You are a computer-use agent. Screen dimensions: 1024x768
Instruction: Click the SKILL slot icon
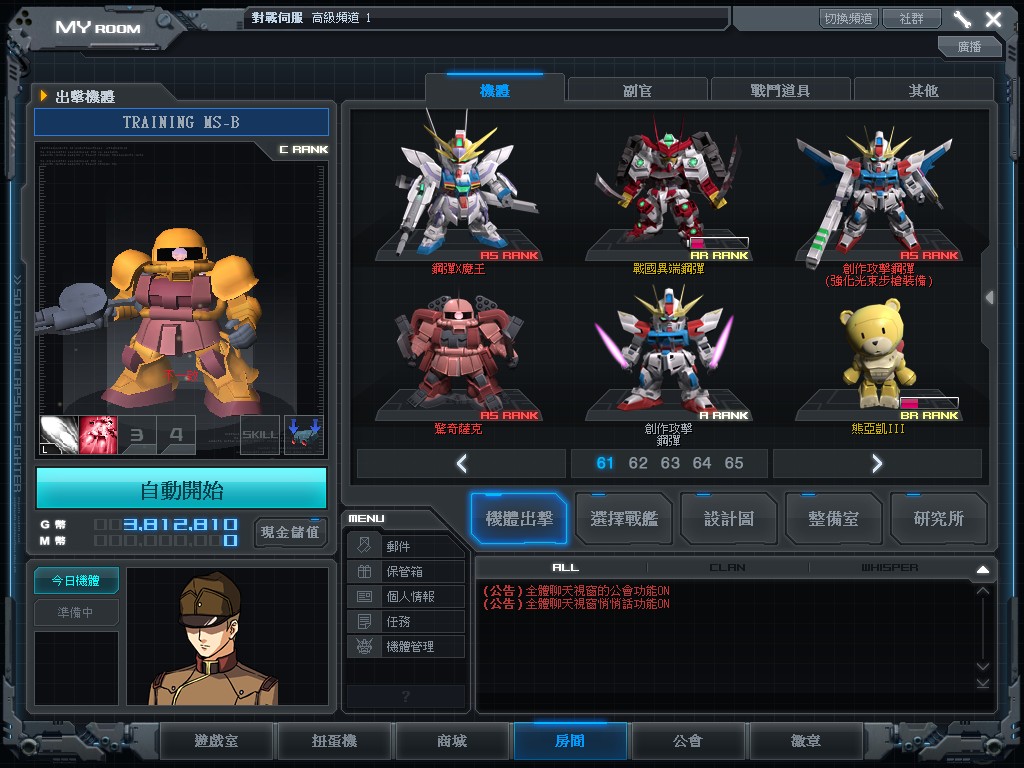260,435
